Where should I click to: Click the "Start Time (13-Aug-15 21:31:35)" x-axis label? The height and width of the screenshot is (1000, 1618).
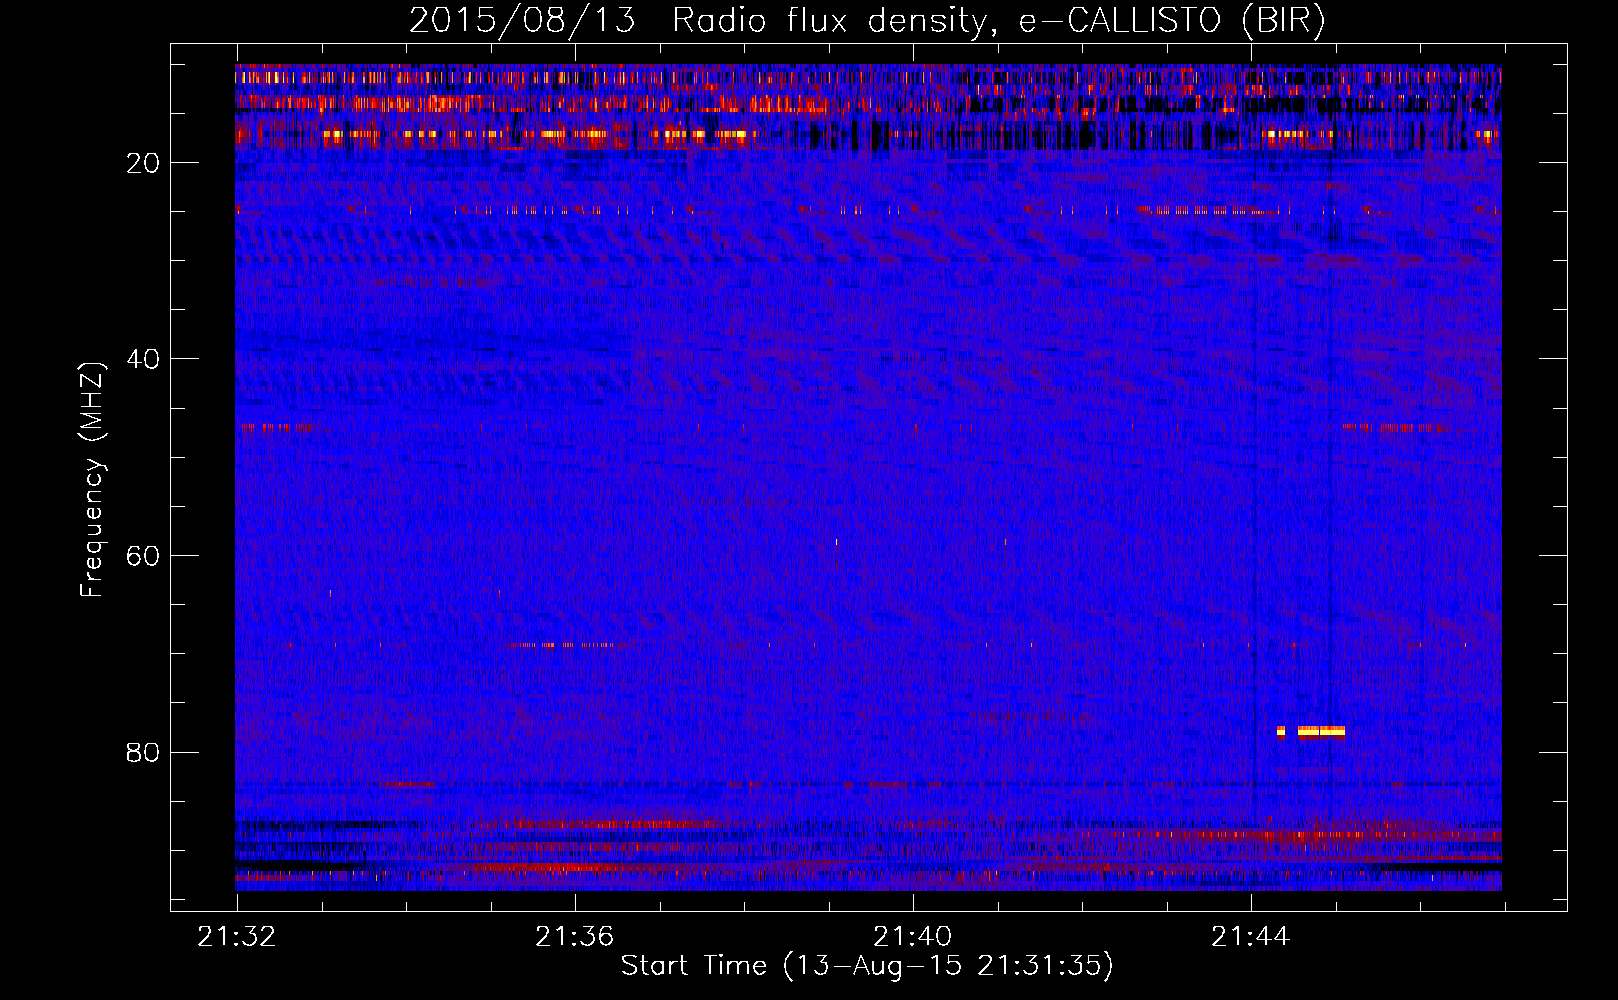[x=867, y=966]
